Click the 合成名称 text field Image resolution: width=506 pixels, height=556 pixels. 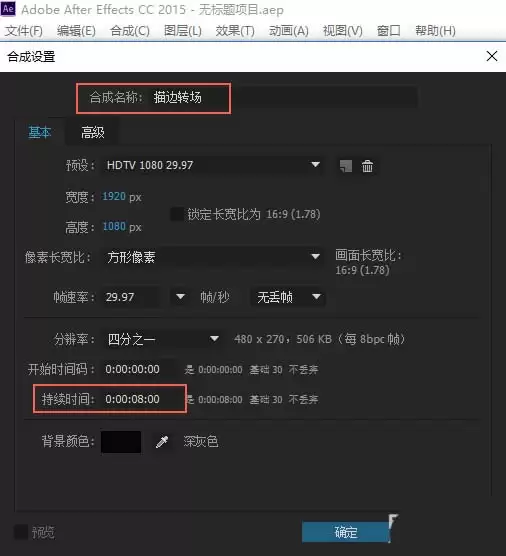click(284, 97)
